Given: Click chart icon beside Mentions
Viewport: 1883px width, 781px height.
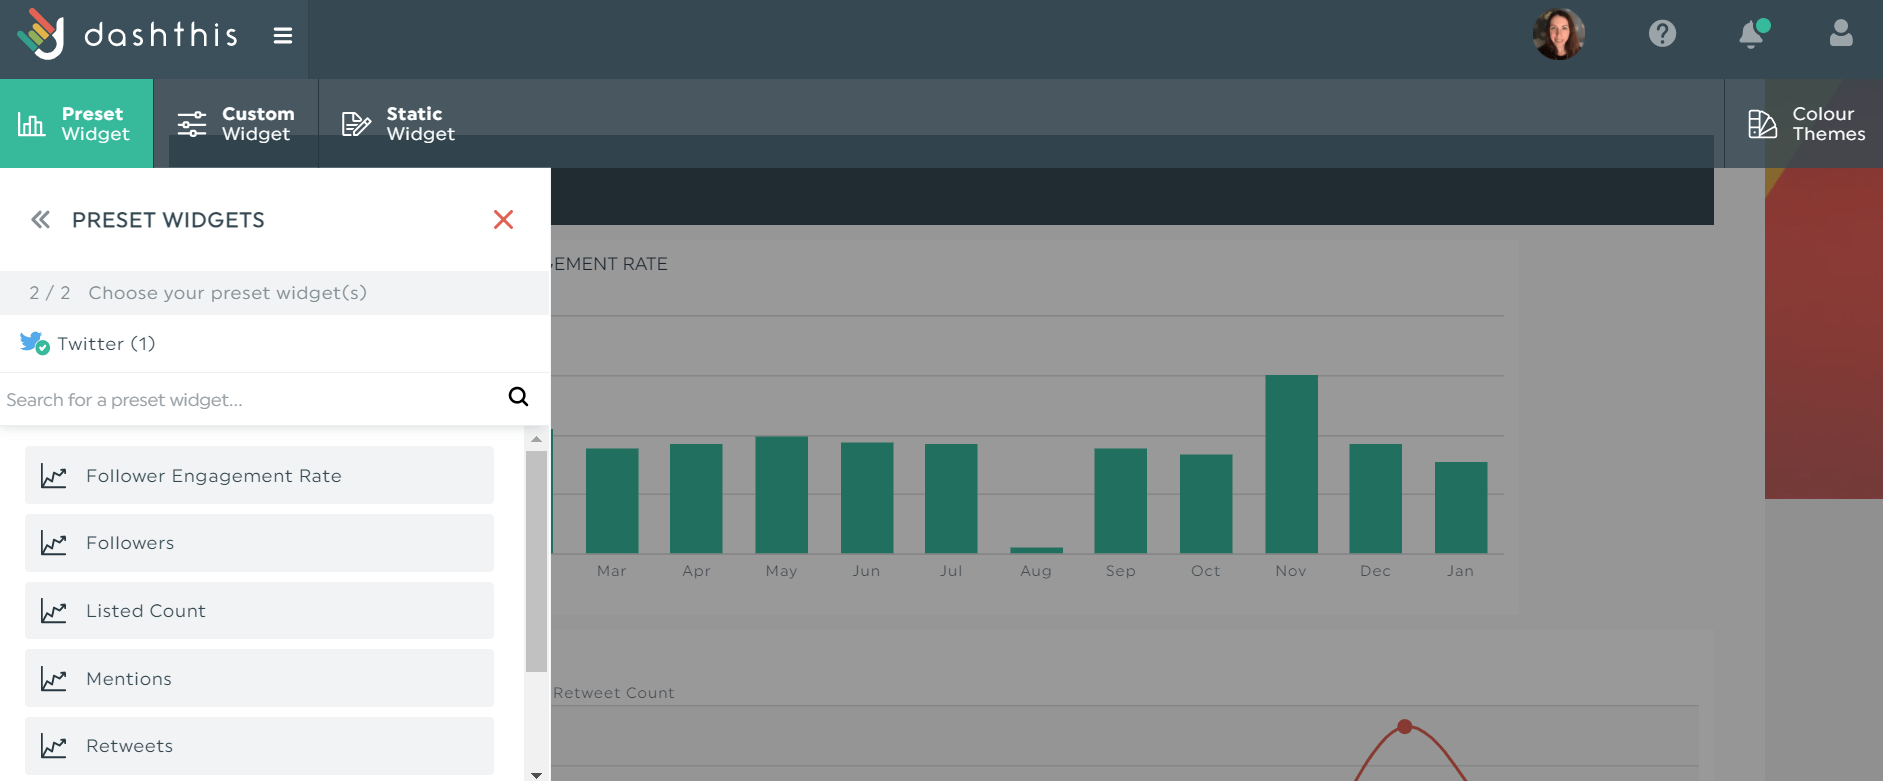Looking at the screenshot, I should (x=53, y=679).
